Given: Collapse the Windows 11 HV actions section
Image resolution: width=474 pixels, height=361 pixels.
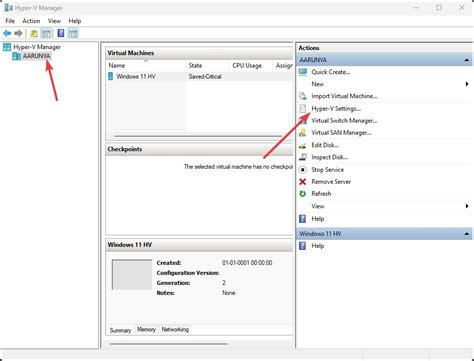Looking at the screenshot, I should click(467, 234).
